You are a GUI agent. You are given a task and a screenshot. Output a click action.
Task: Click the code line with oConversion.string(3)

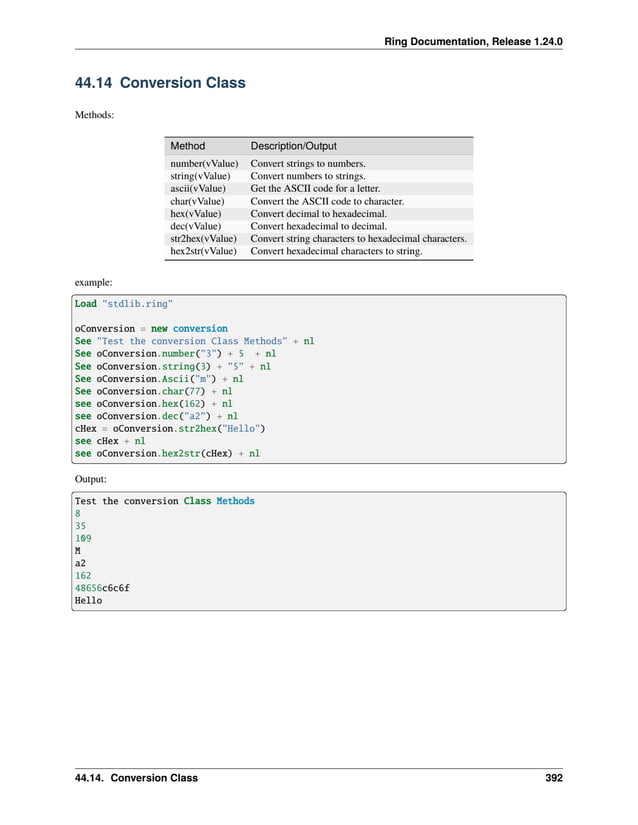[x=173, y=366]
